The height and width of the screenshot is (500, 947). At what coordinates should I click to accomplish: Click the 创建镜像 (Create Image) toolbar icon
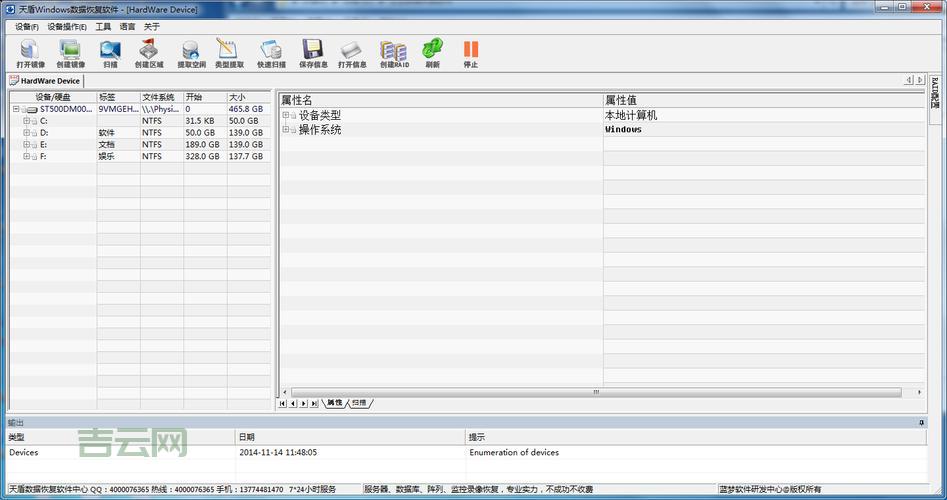coord(70,50)
